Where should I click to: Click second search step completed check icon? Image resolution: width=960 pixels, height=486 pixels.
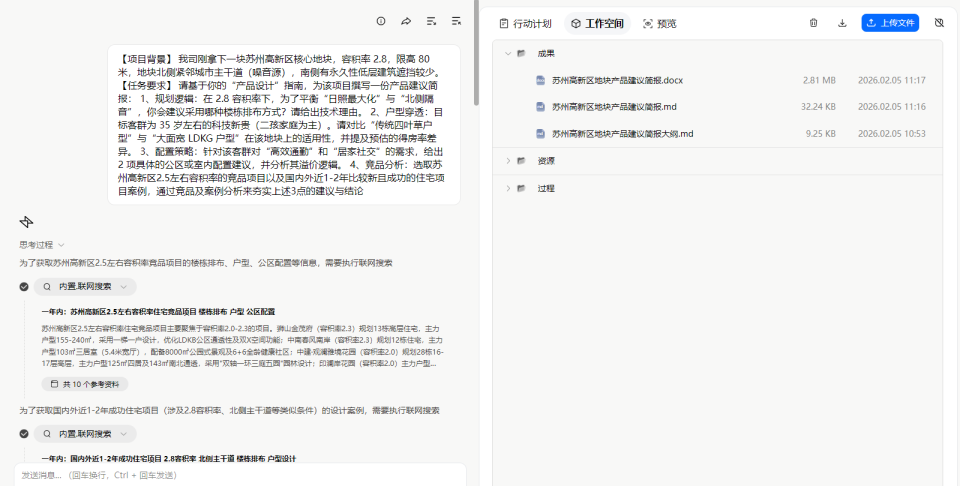point(24,434)
